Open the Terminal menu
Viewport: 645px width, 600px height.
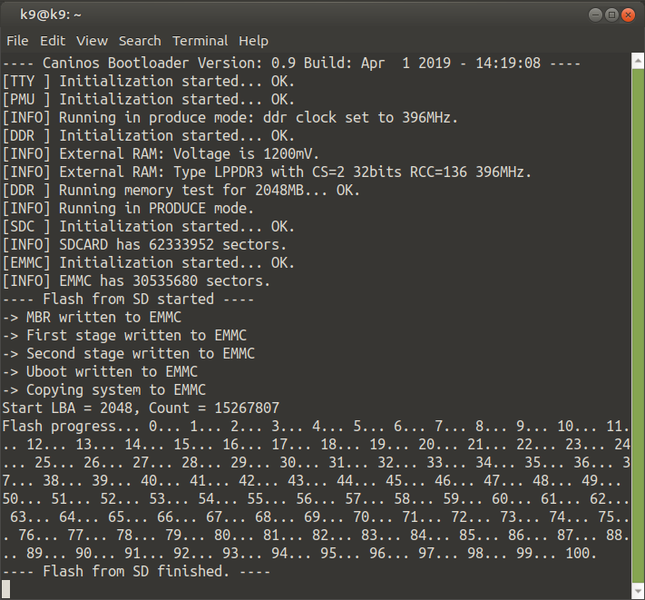tap(200, 41)
